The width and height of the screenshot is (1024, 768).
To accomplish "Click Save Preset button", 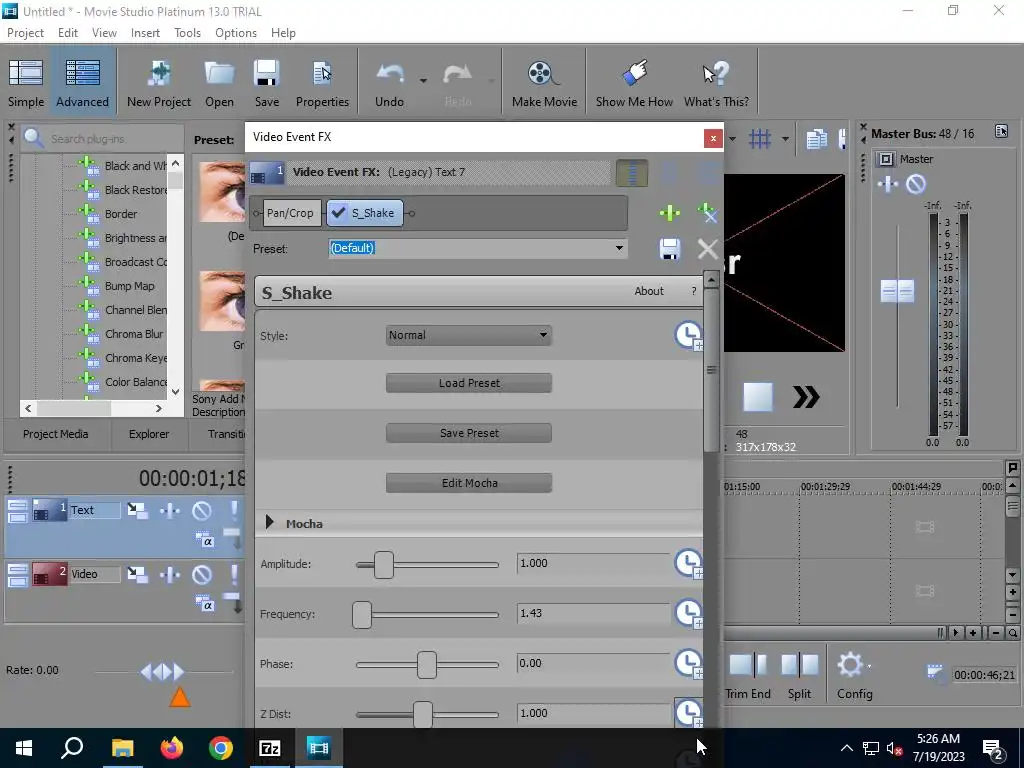I will pos(469,433).
